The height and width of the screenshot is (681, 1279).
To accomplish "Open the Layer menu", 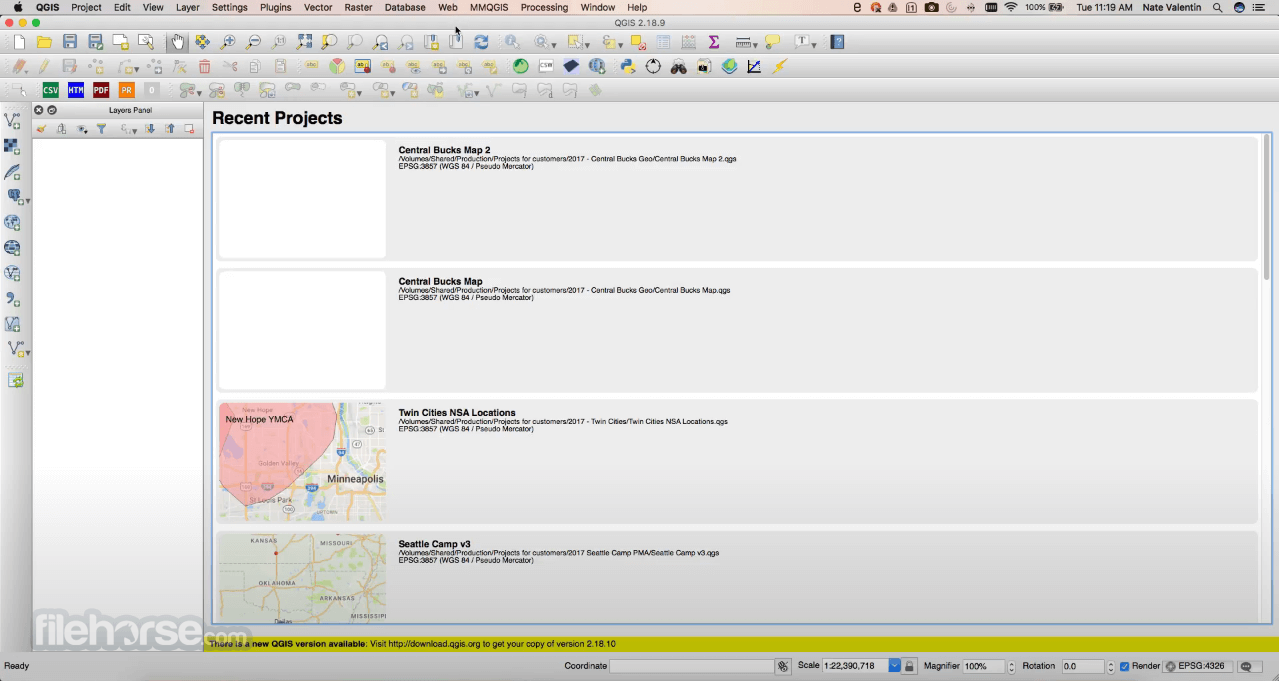I will 187,7.
